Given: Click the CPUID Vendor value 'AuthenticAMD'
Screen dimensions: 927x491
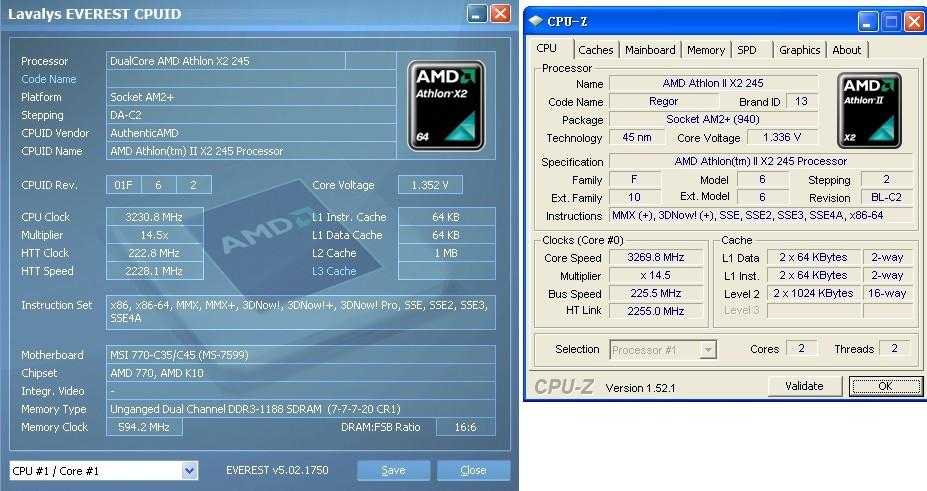Looking at the screenshot, I should 251,133.
